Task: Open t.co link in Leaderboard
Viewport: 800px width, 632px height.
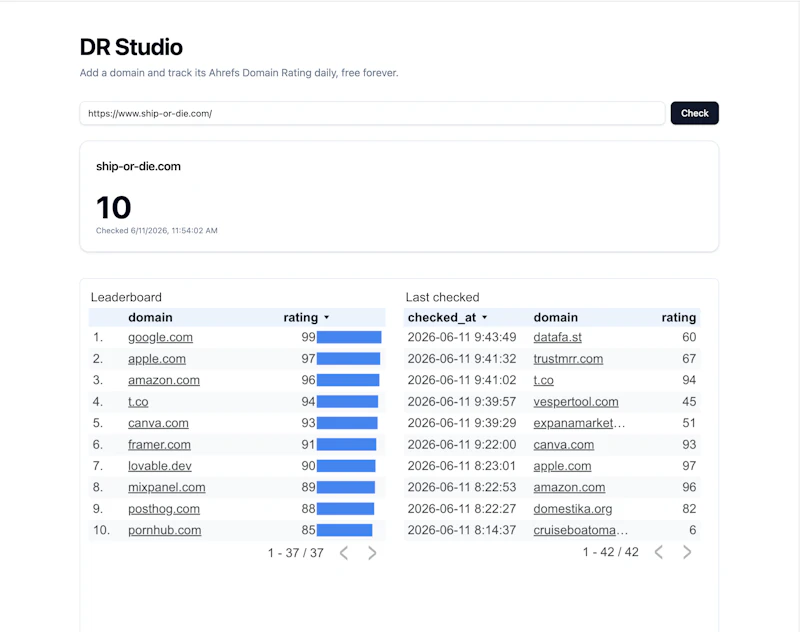Action: pos(138,401)
